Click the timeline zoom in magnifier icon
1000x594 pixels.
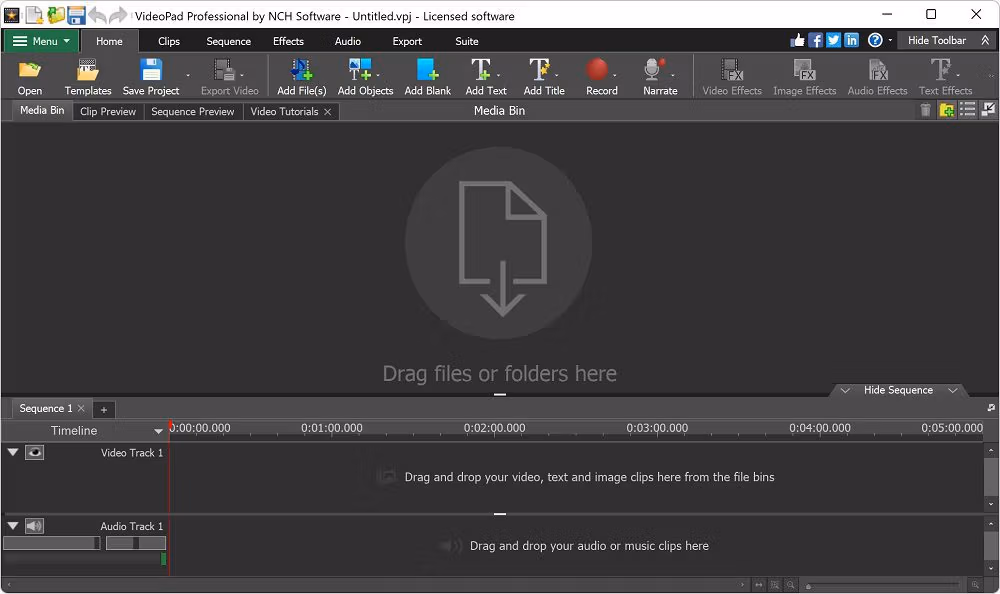coord(975,584)
